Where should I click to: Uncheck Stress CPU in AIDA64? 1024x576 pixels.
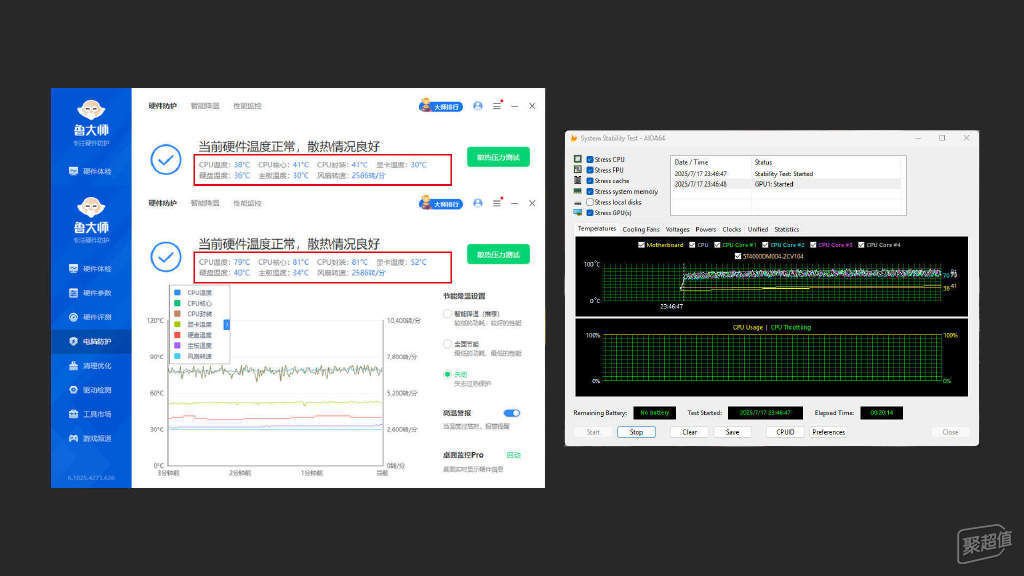click(x=590, y=159)
